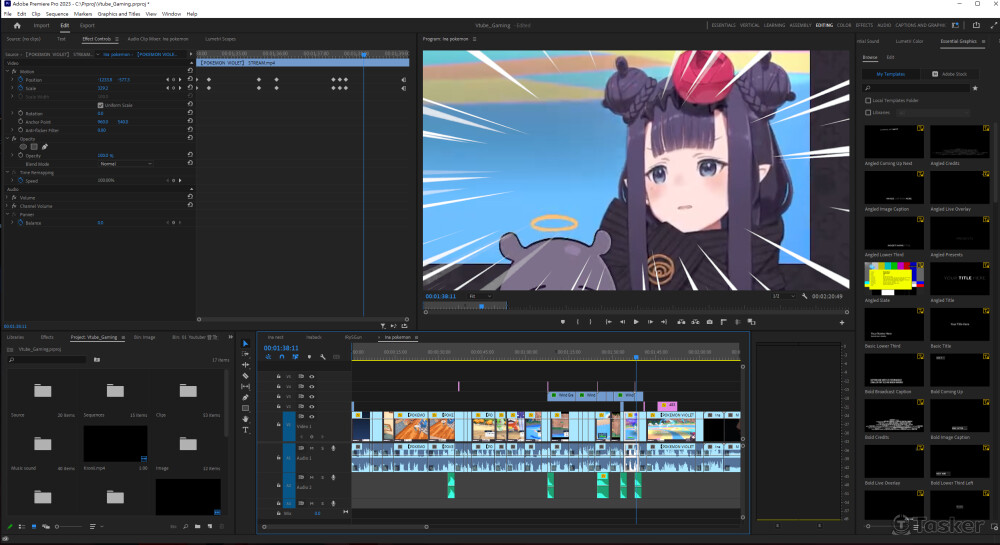Reset the Position parameter

coord(190,79)
